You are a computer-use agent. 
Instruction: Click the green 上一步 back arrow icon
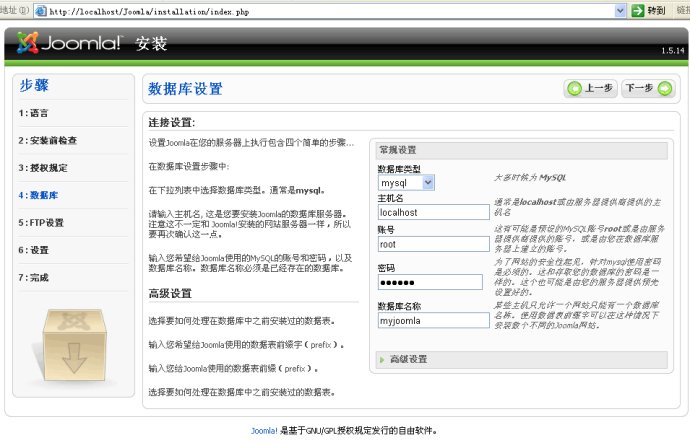pos(574,88)
